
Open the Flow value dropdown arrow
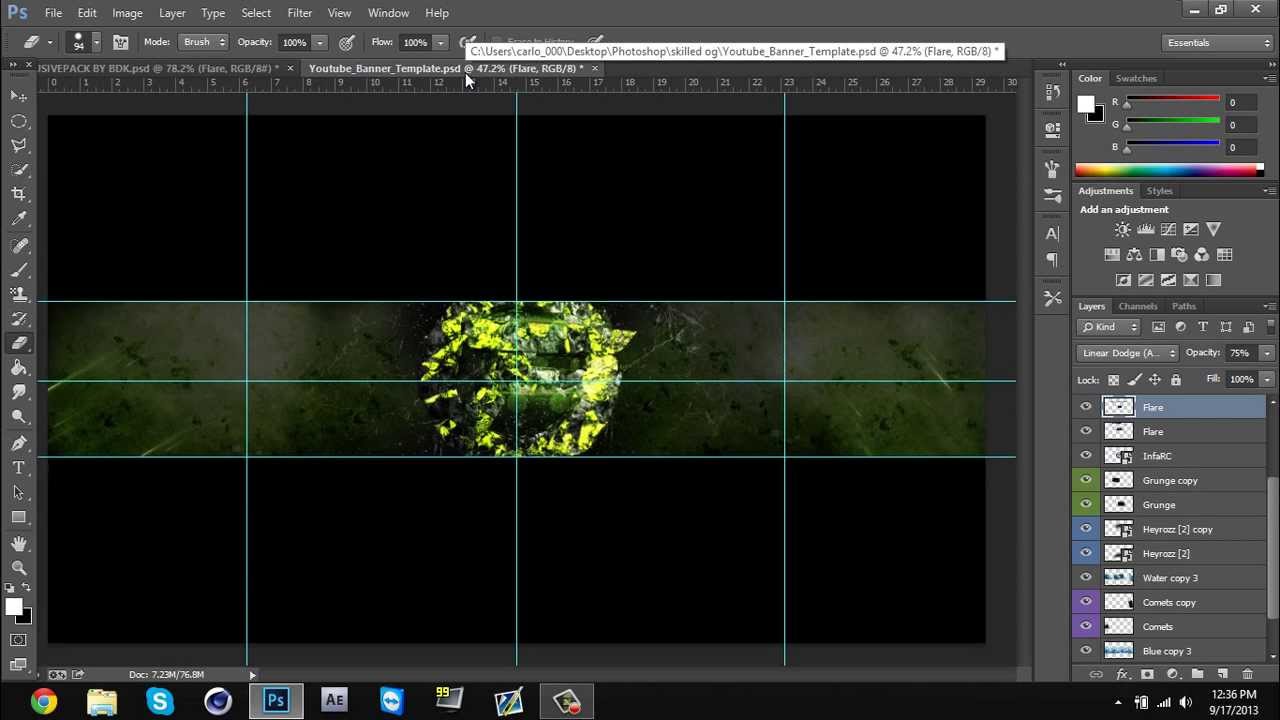pos(440,43)
